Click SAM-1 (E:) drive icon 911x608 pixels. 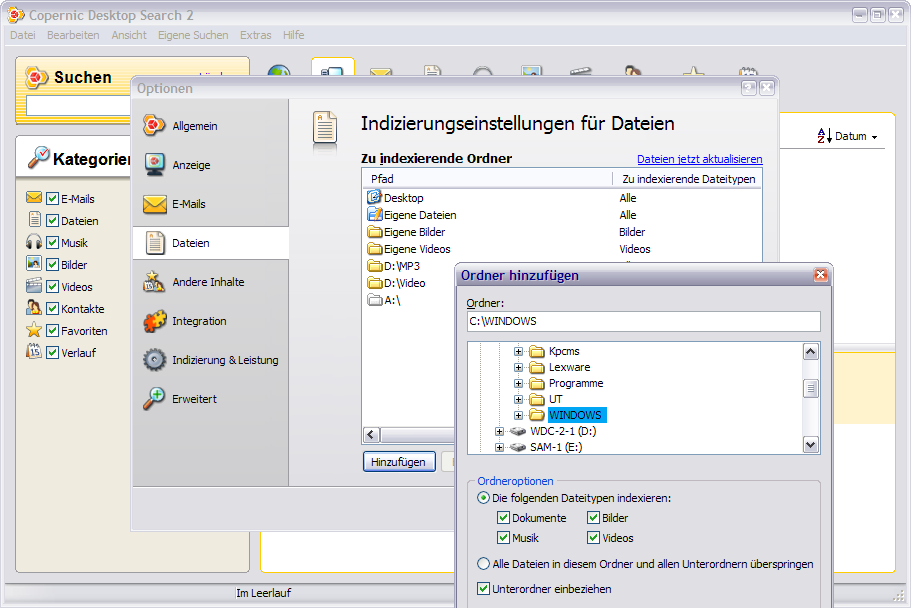coord(517,447)
